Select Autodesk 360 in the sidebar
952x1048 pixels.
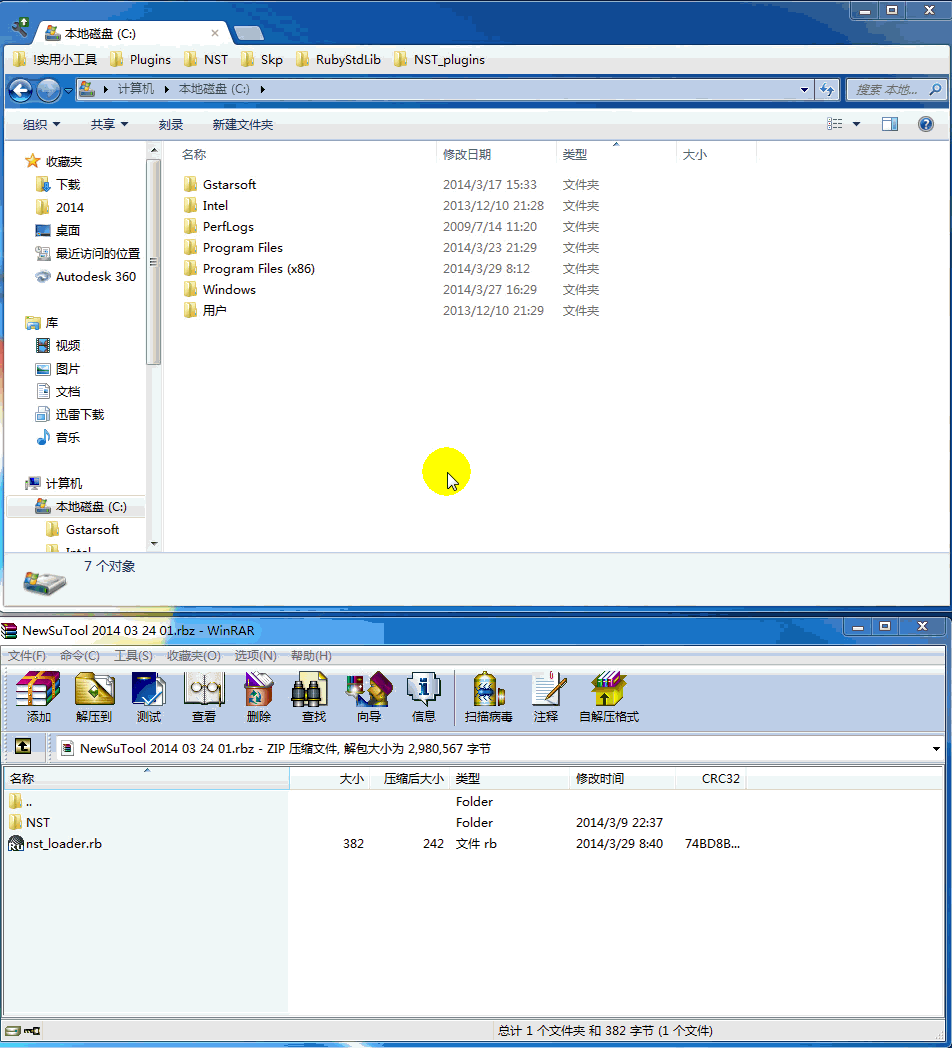(x=86, y=277)
